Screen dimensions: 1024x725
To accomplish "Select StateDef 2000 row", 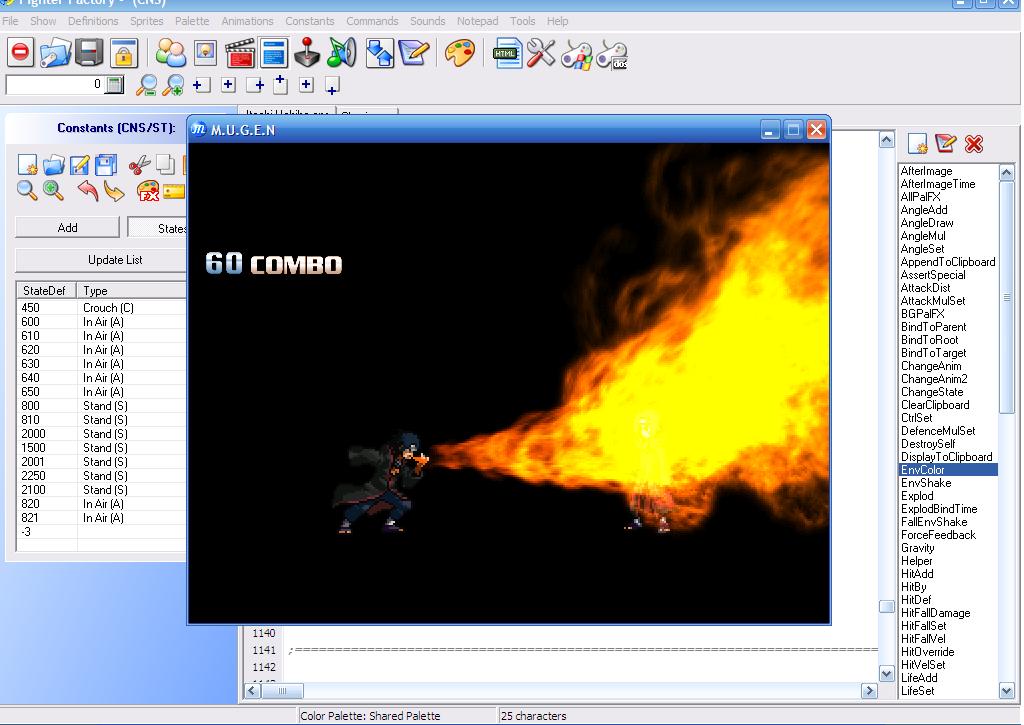I will [102, 434].
